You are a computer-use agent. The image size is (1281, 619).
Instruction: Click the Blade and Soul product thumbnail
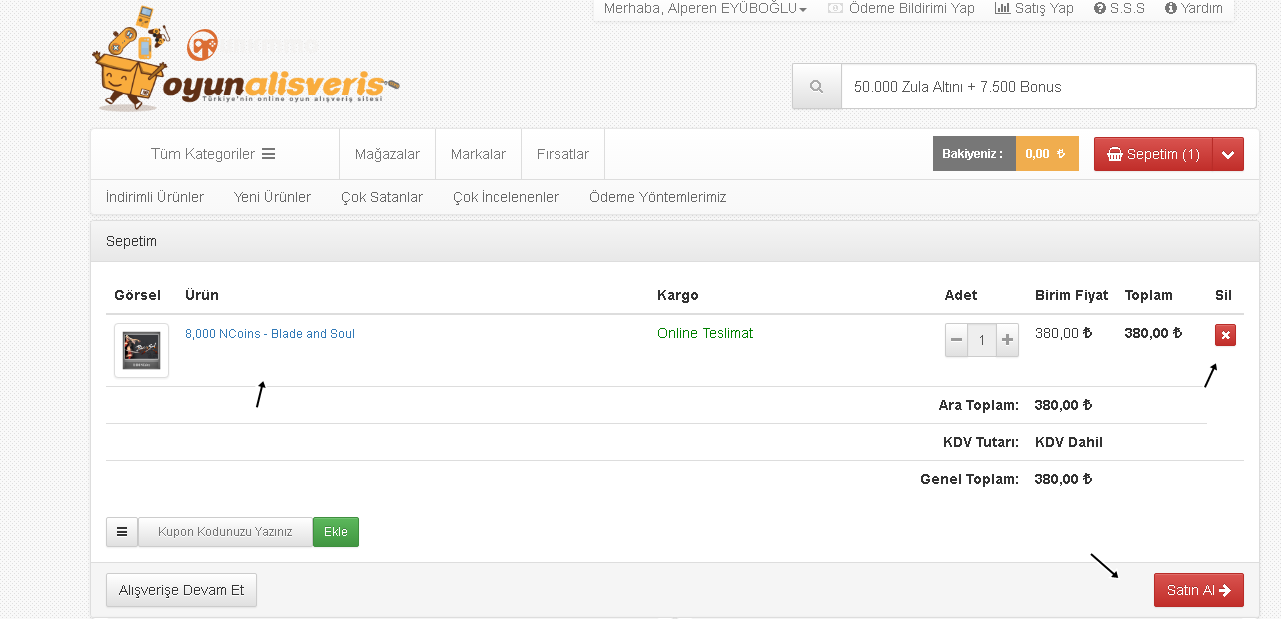pyautogui.click(x=141, y=351)
